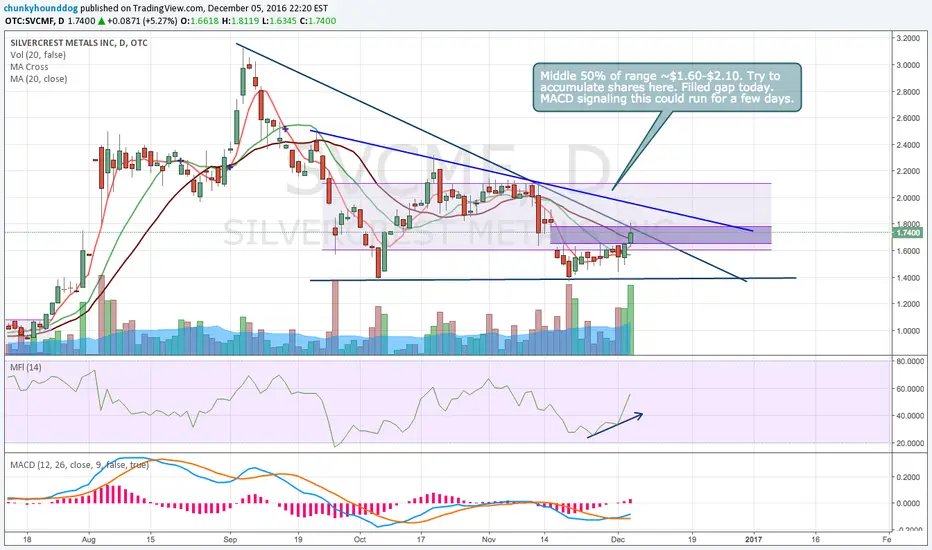
Task: Click the MA (20, close) indicator legend
Action: 39,78
